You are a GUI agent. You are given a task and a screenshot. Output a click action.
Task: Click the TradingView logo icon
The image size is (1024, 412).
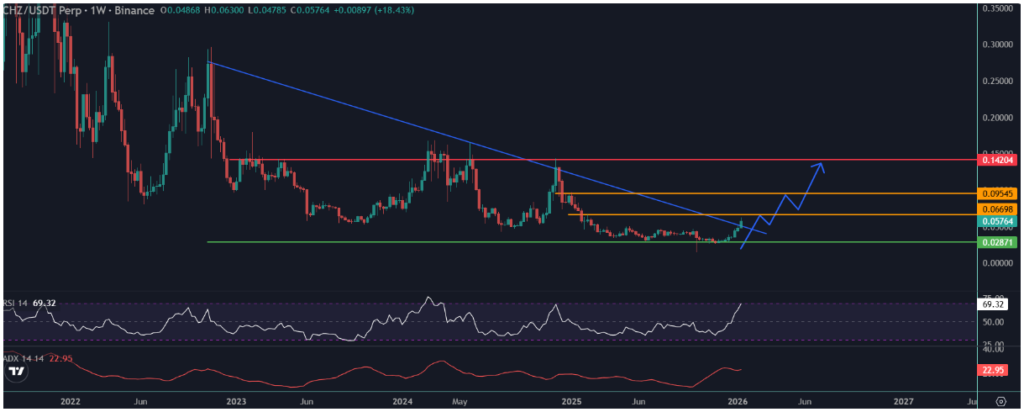click(x=16, y=371)
